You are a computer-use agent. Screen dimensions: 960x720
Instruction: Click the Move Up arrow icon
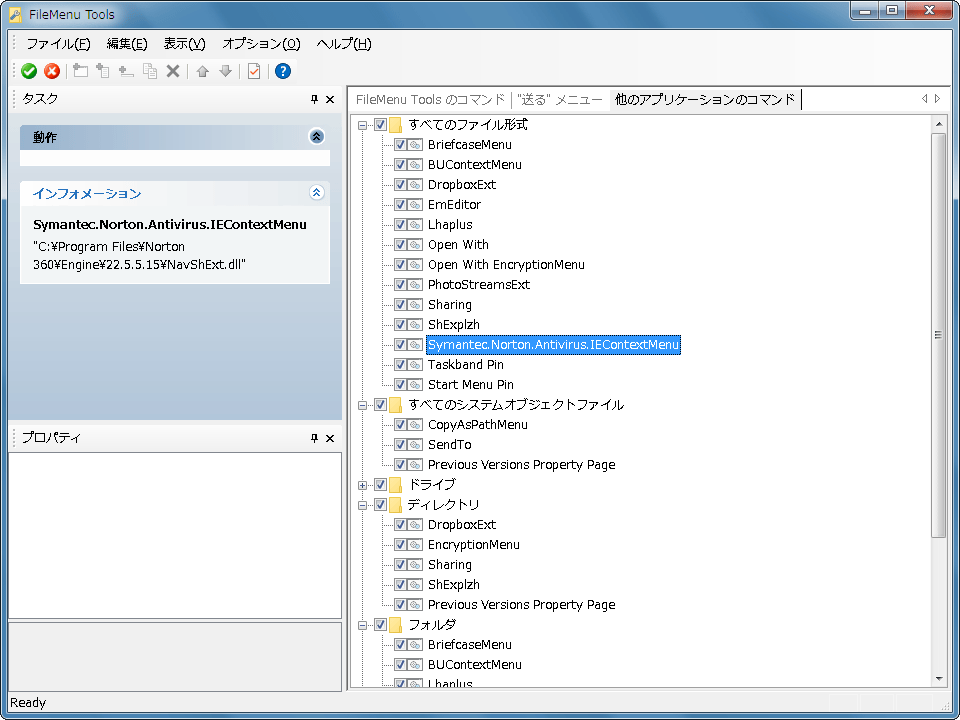203,71
